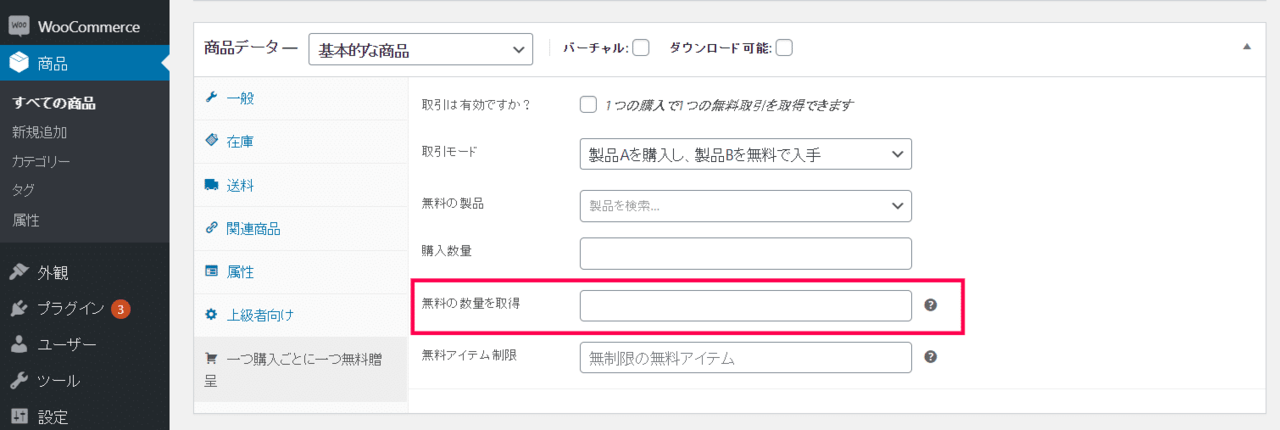Click the 設定 sliders icon
This screenshot has width=1280, height=430.
(x=19, y=417)
